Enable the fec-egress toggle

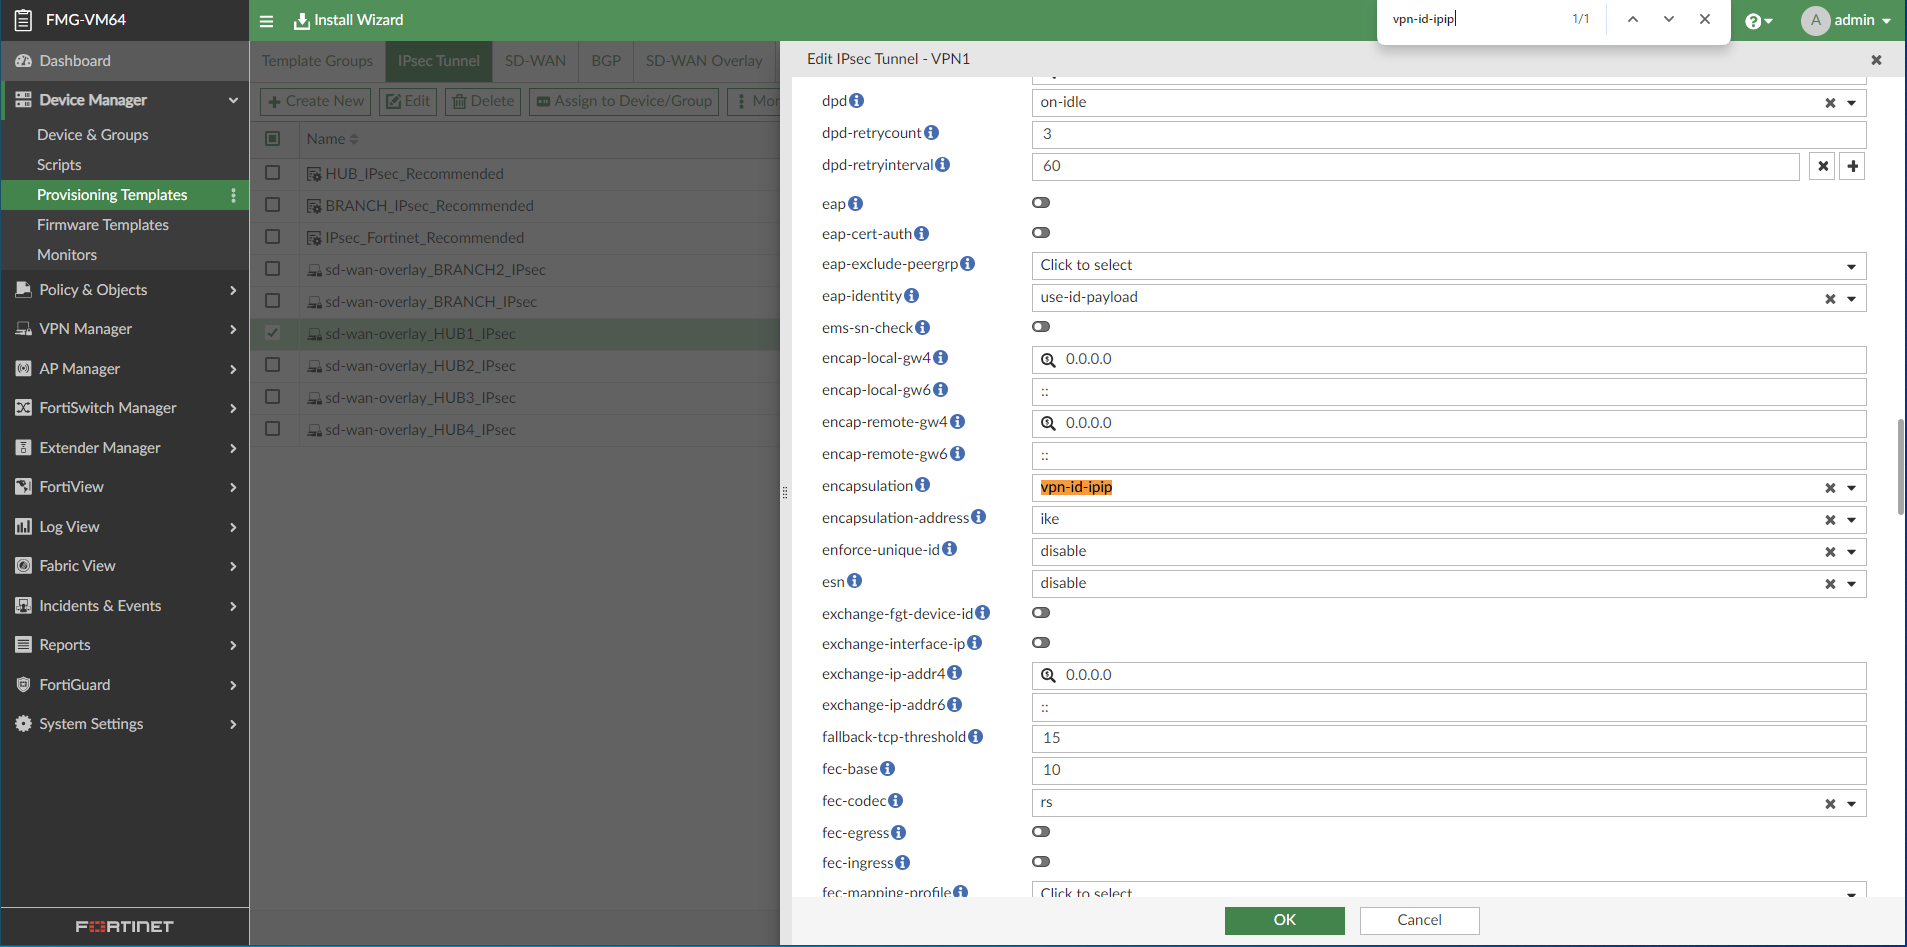tap(1040, 831)
